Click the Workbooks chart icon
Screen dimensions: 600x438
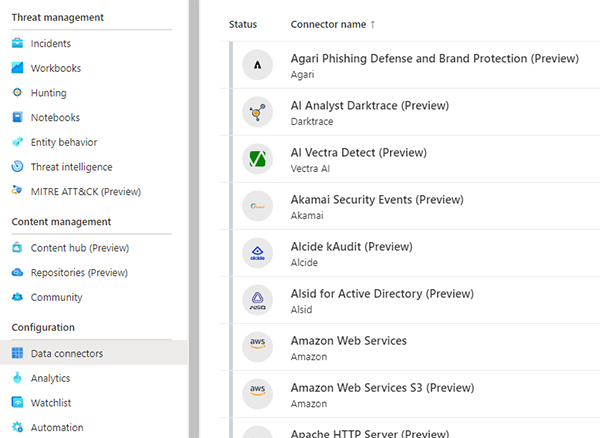17,68
